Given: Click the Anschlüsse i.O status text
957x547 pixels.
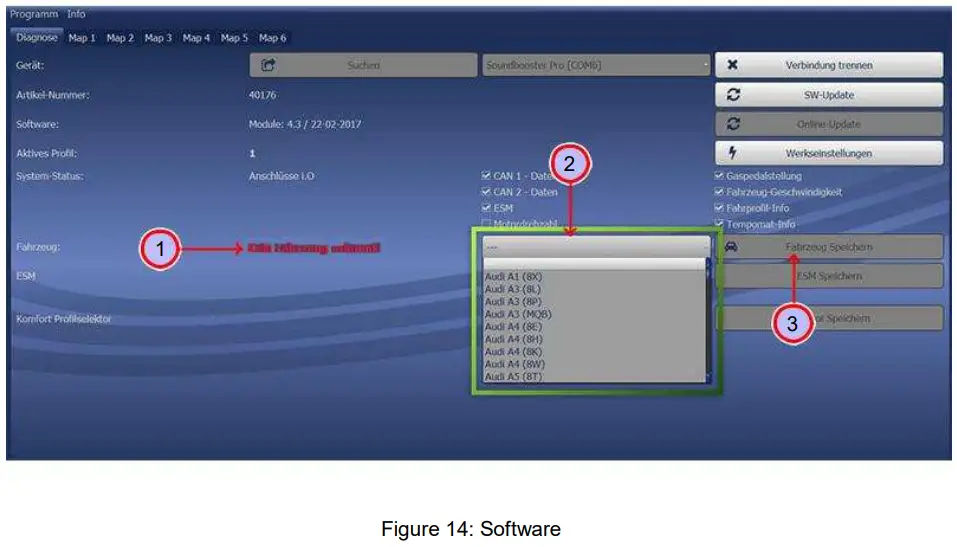Looking at the screenshot, I should point(281,176).
